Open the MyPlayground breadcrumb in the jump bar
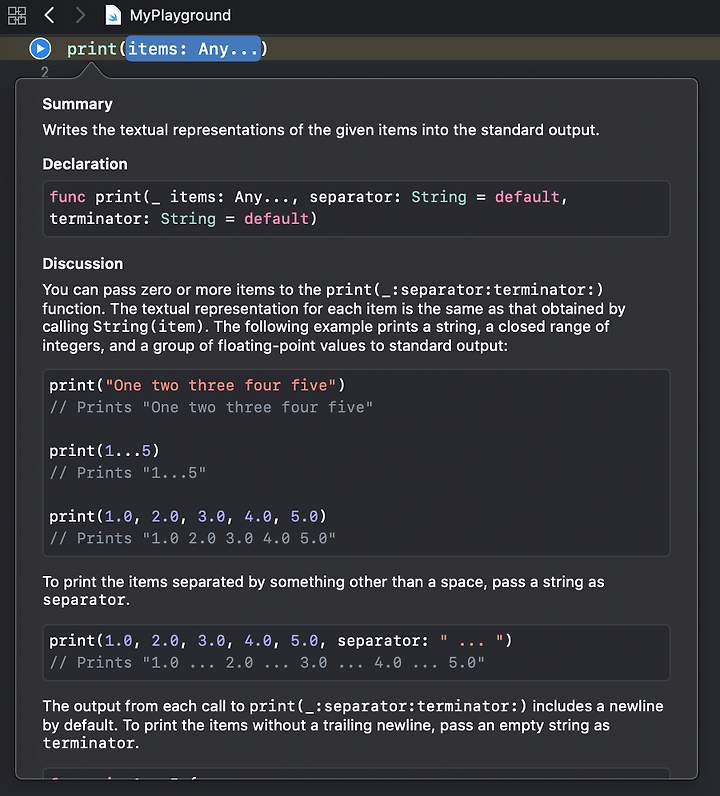 [180, 15]
